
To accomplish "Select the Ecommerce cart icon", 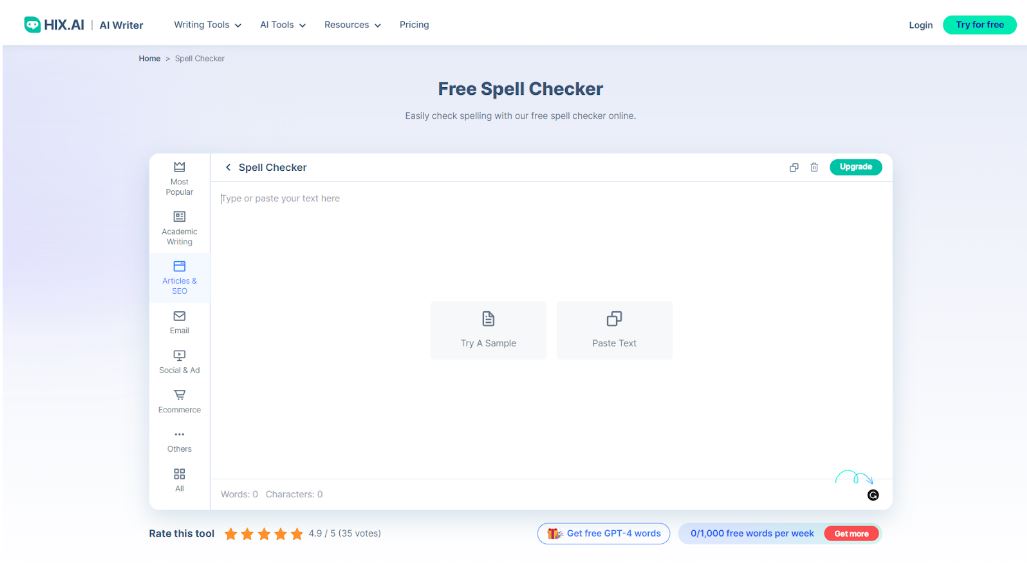I will pos(180,395).
